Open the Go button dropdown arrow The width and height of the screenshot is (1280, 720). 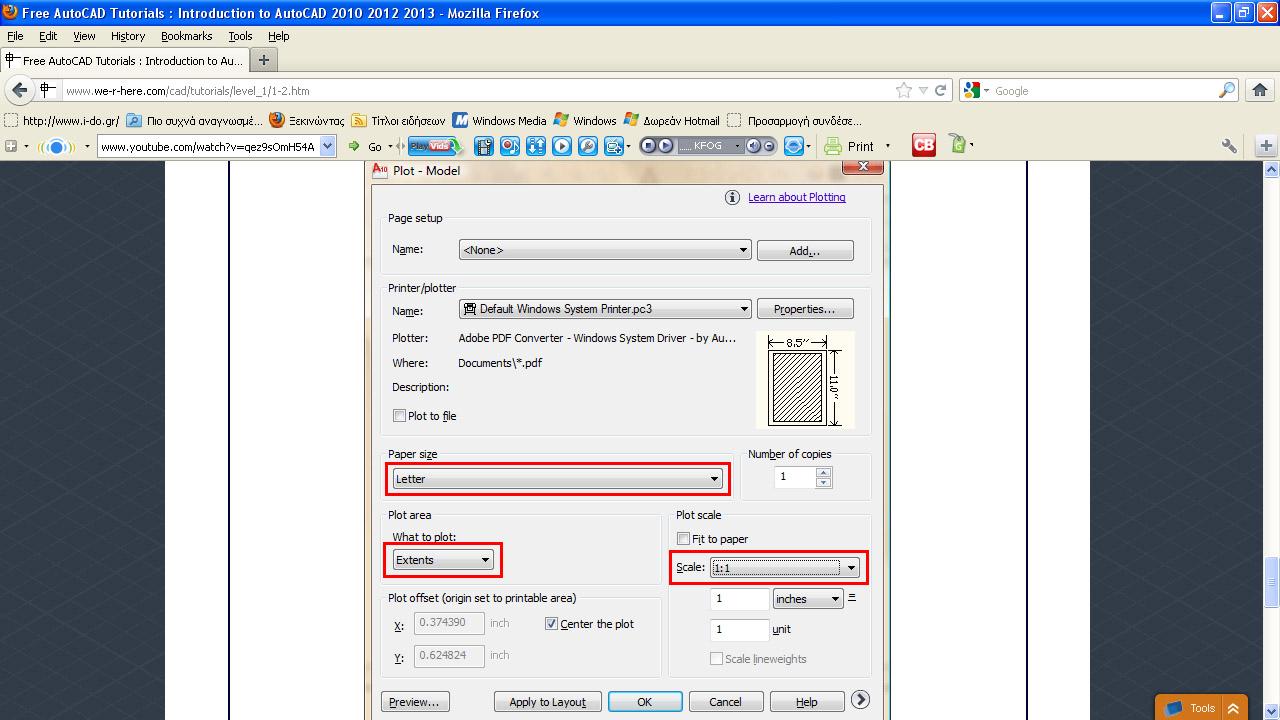point(391,146)
